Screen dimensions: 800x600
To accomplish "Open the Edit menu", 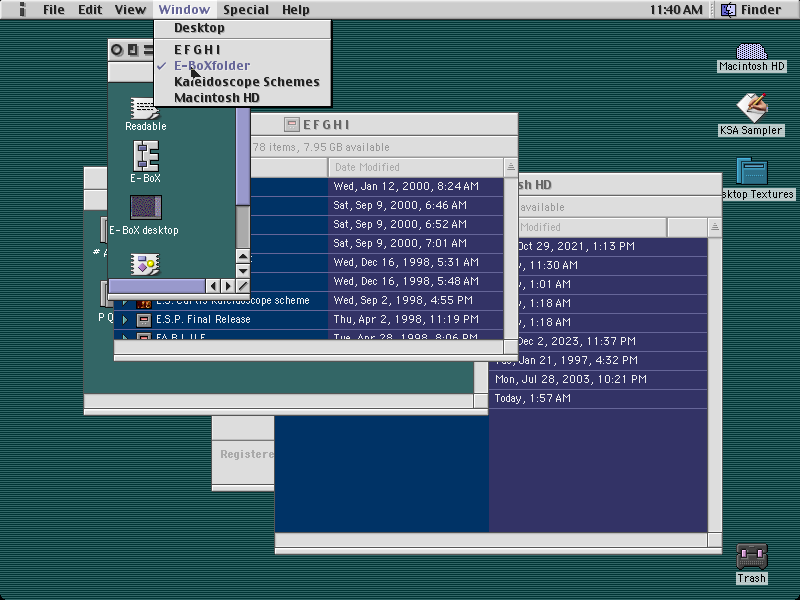I will (90, 10).
